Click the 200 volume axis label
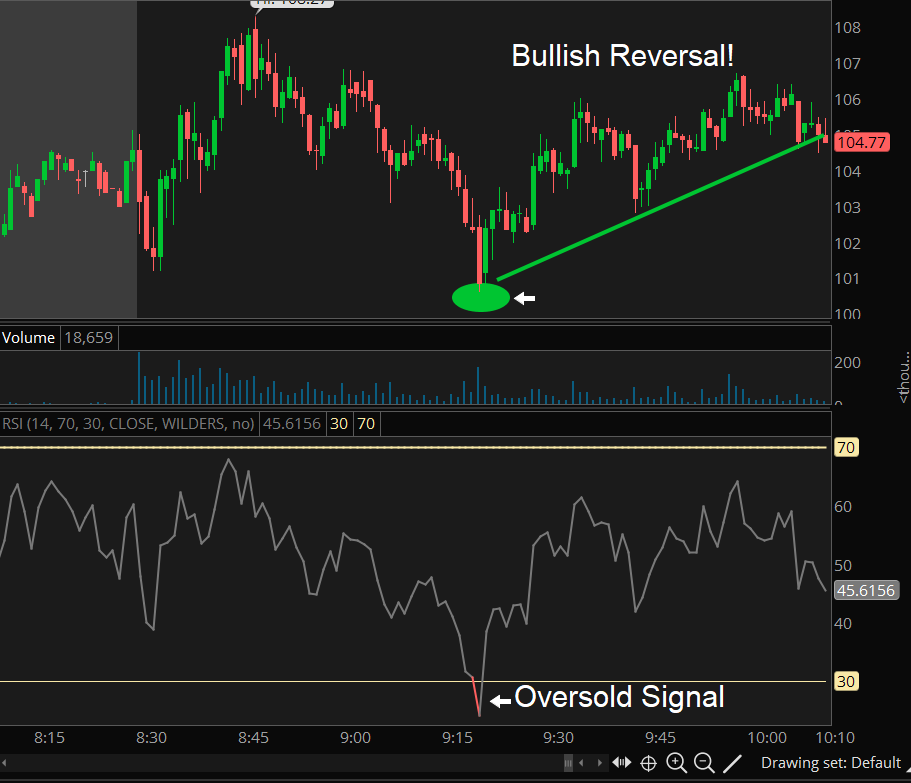 click(x=848, y=362)
